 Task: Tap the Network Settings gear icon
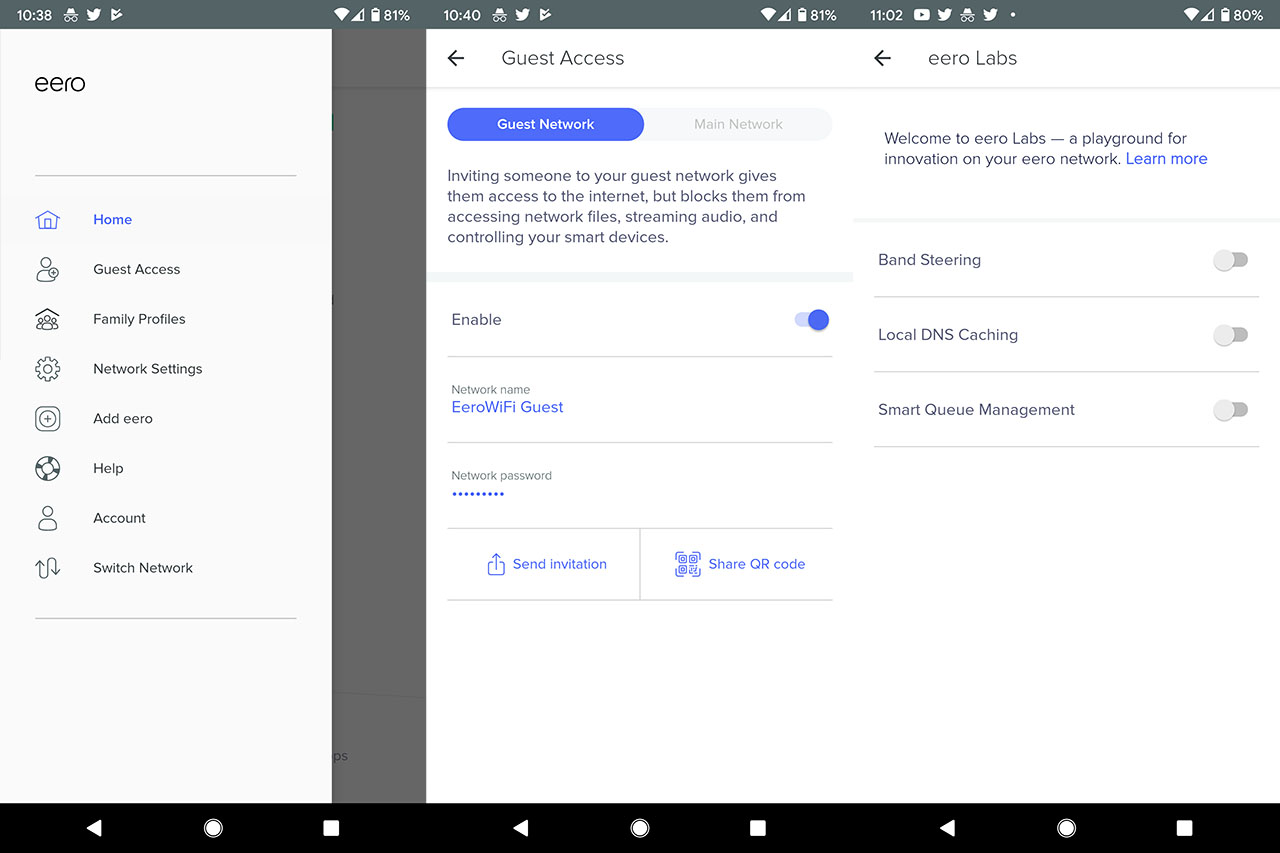click(x=47, y=369)
